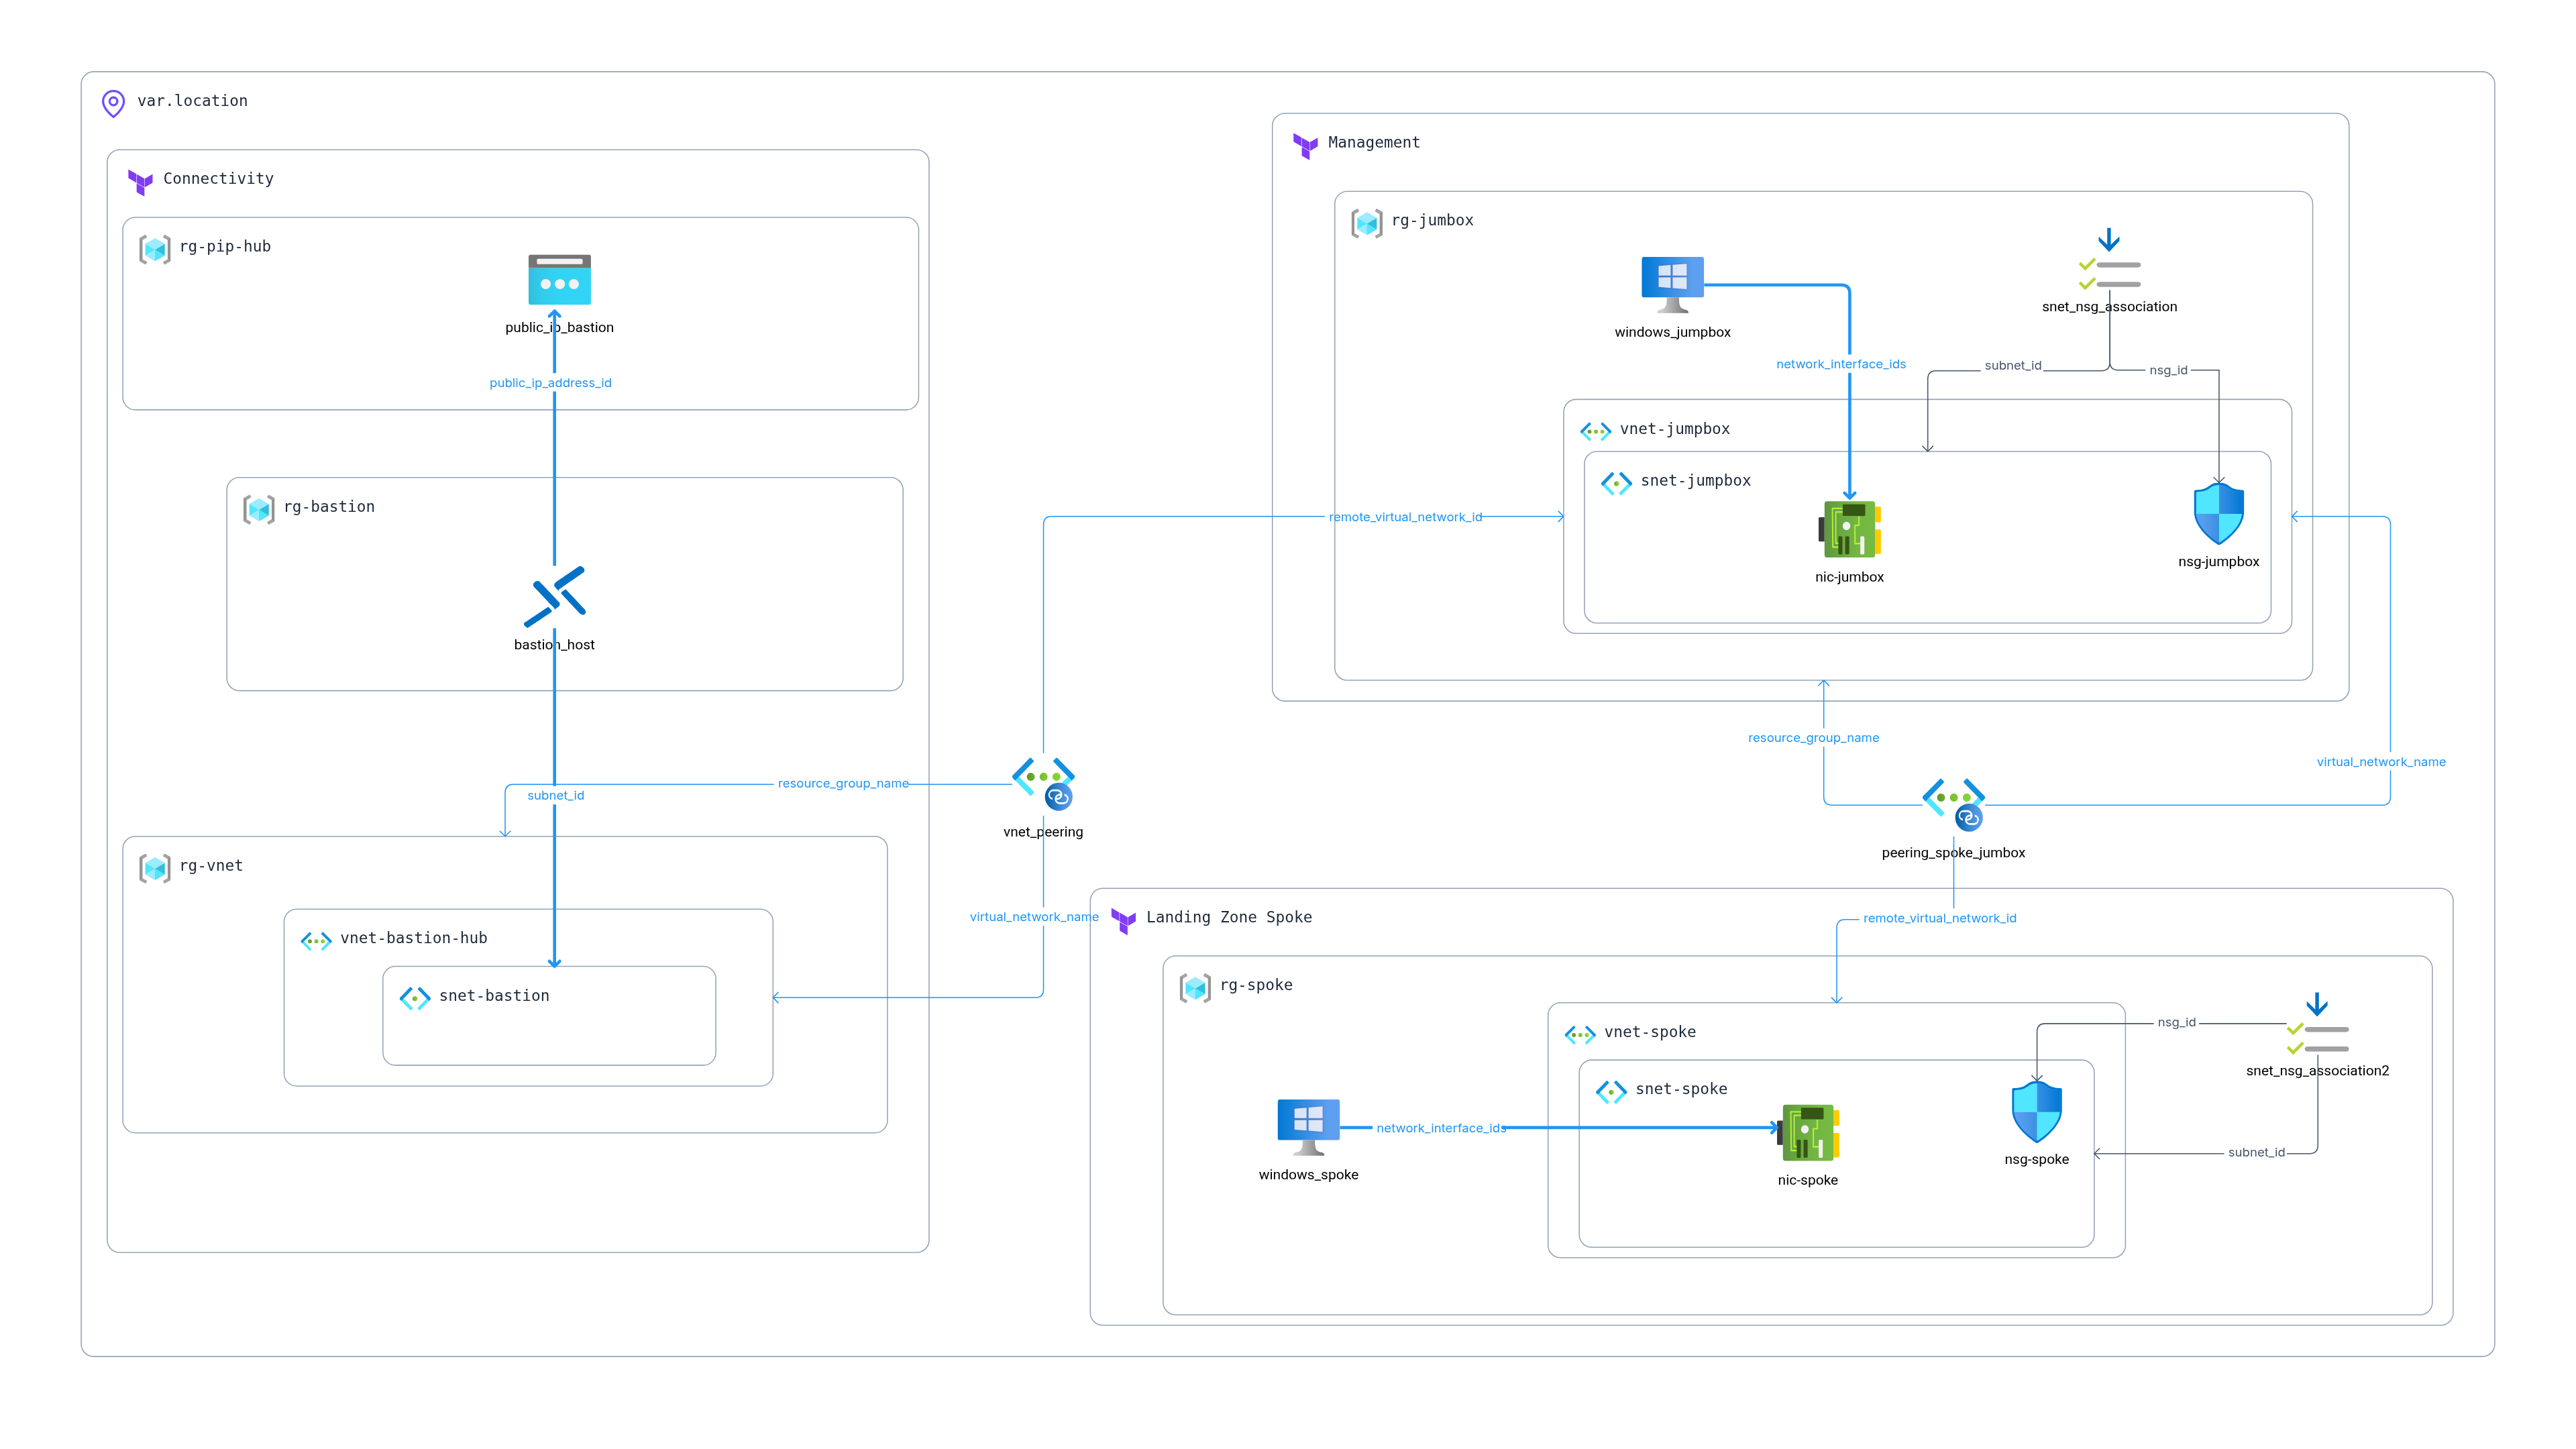The image size is (2576, 1449).
Task: Click the var.location pin icon
Action: [x=113, y=103]
